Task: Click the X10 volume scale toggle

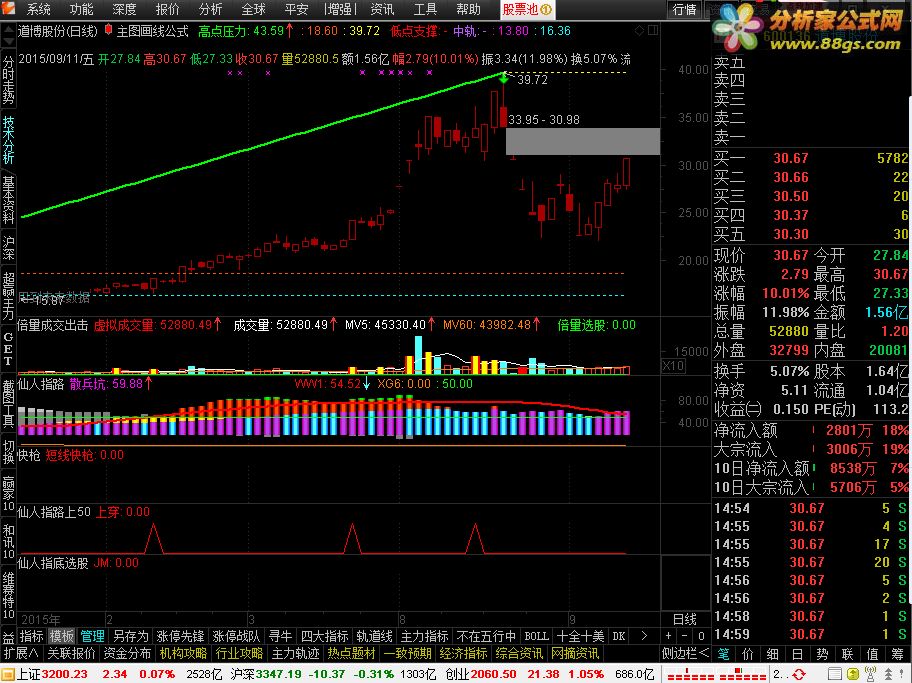Action: tap(673, 366)
